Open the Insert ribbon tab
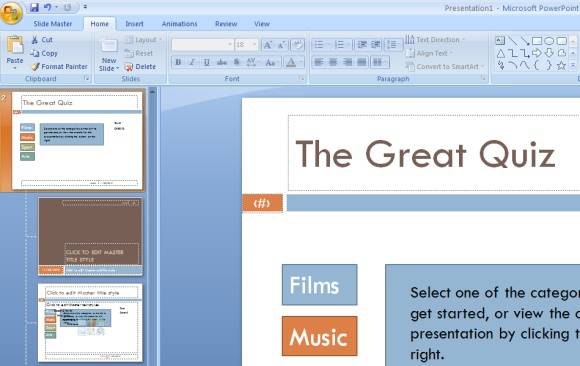 [x=134, y=24]
